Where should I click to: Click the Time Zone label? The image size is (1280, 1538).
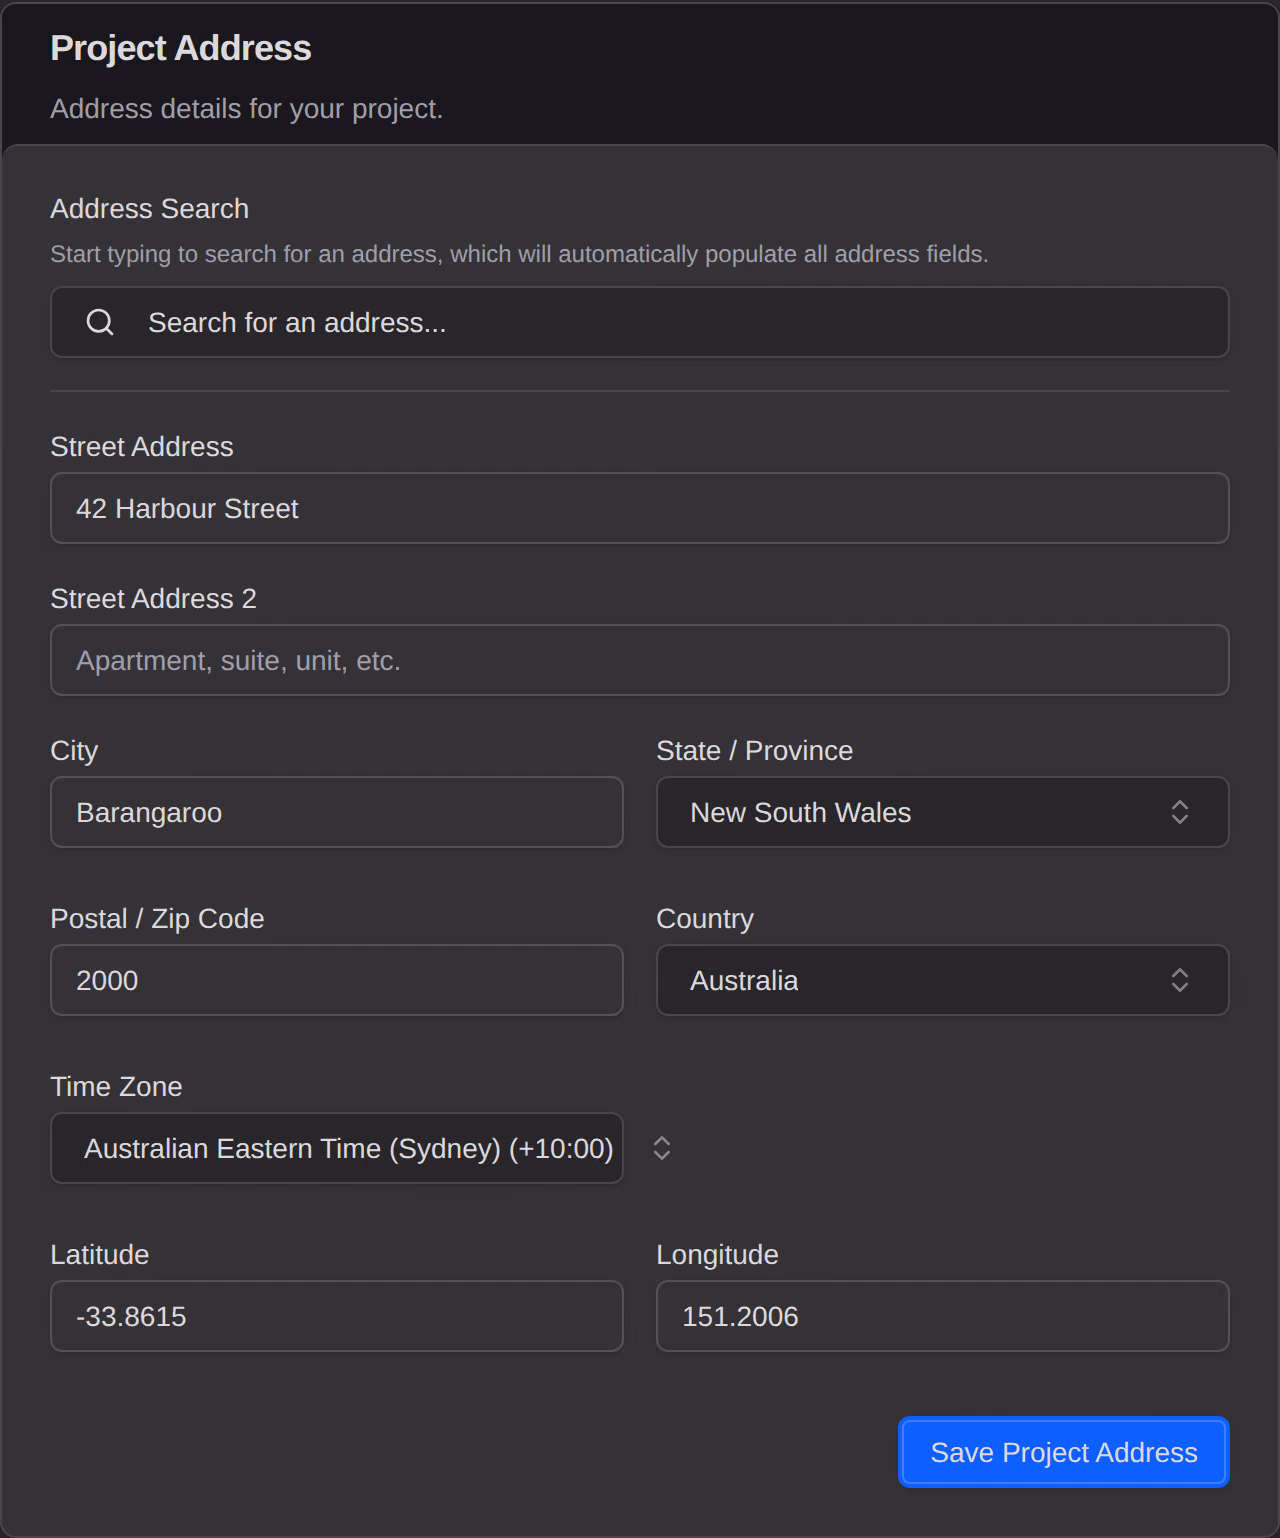(x=117, y=1086)
